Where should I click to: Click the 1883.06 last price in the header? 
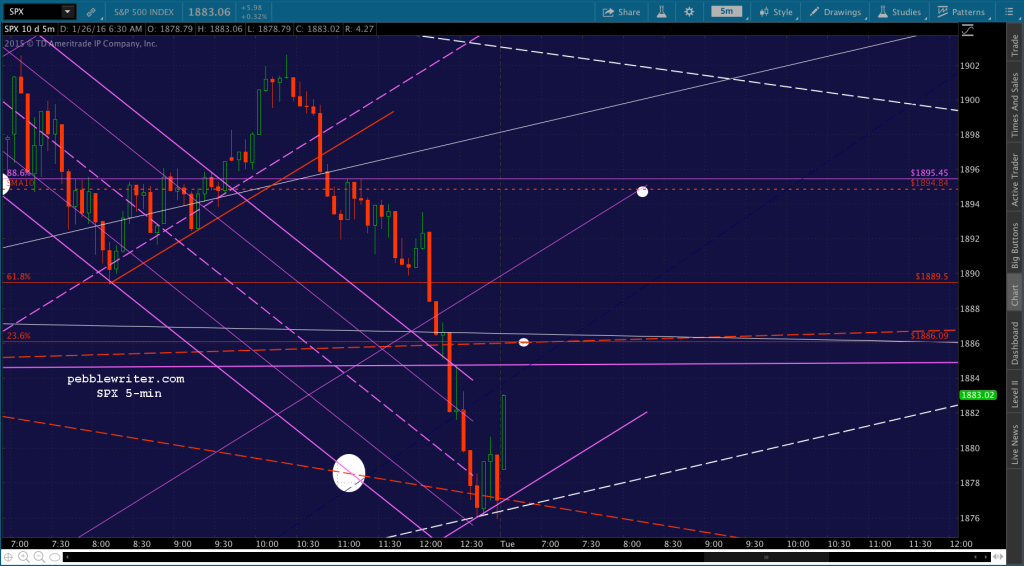pos(210,12)
